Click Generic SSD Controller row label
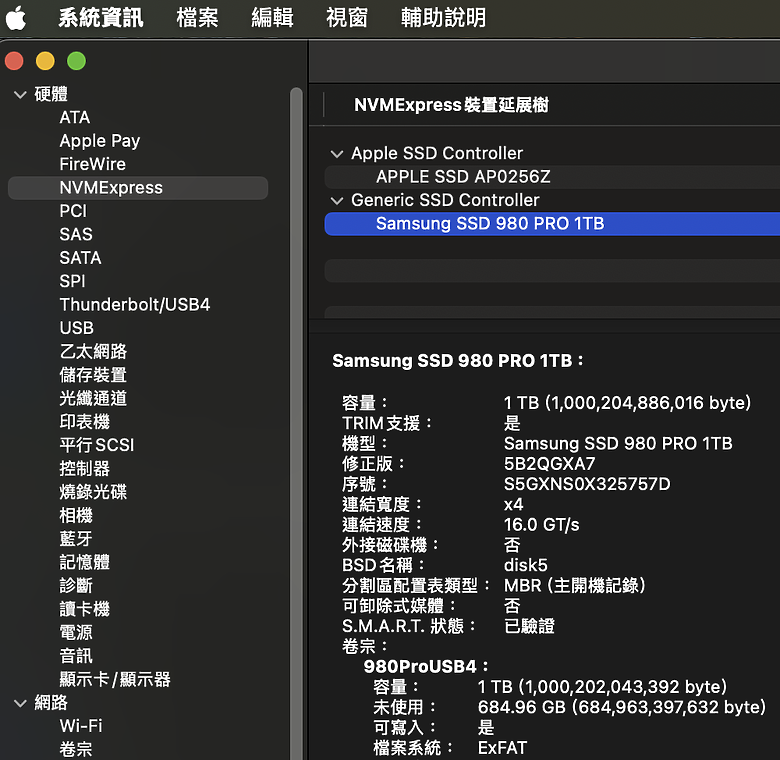This screenshot has width=780, height=760. click(445, 200)
